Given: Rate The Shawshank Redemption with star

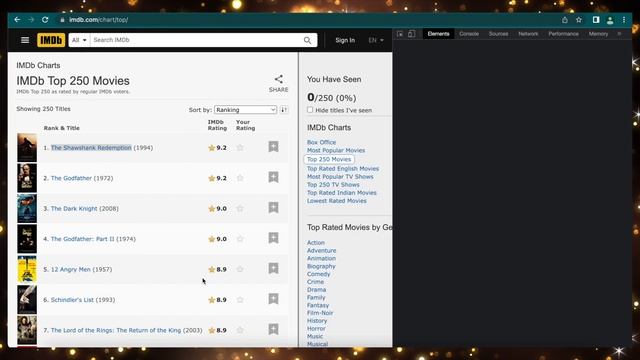Looking at the screenshot, I should coord(240,148).
